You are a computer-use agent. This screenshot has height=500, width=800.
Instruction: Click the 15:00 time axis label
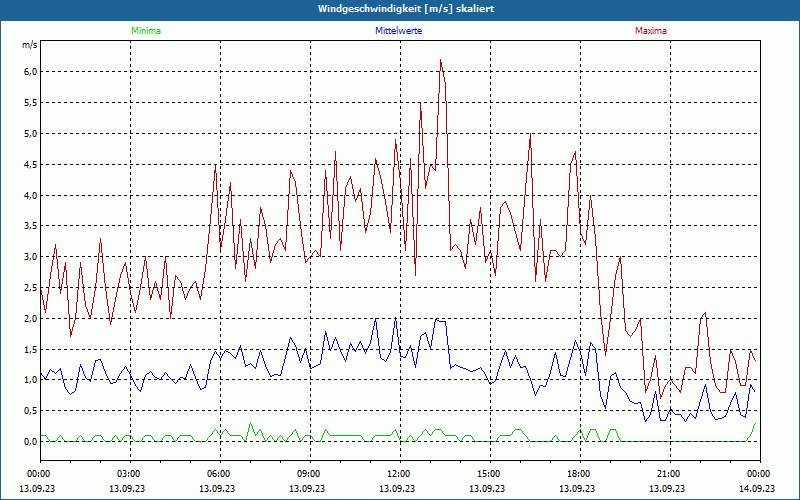point(490,474)
